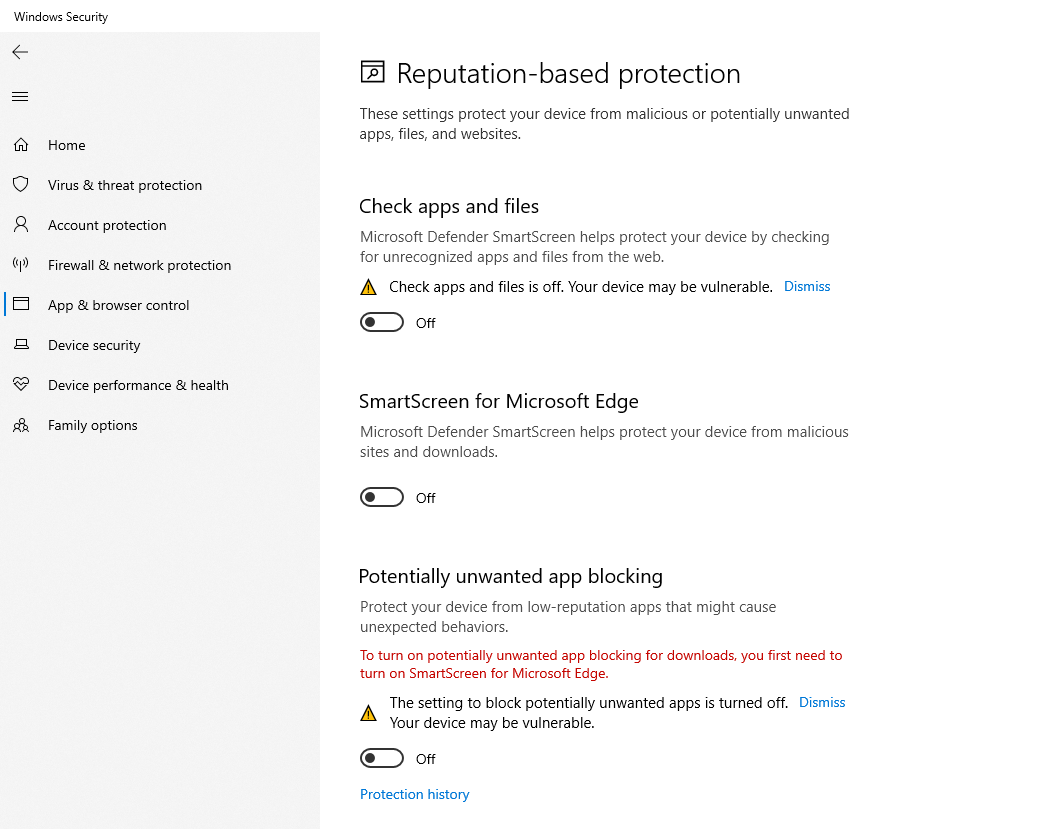Click the Account protection person icon
Viewport: 1051px width, 829px height.
[x=21, y=225]
